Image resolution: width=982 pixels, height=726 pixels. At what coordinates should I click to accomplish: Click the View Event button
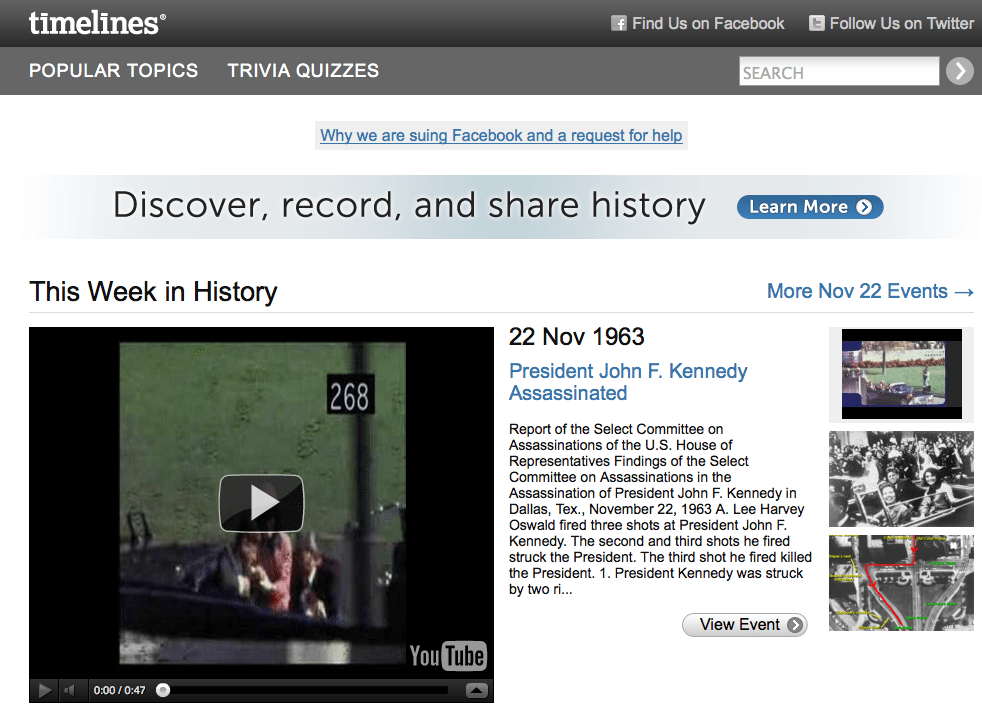[x=745, y=625]
